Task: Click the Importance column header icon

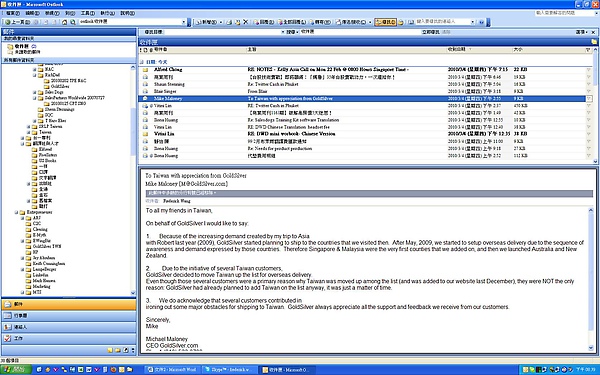Action: [x=141, y=50]
